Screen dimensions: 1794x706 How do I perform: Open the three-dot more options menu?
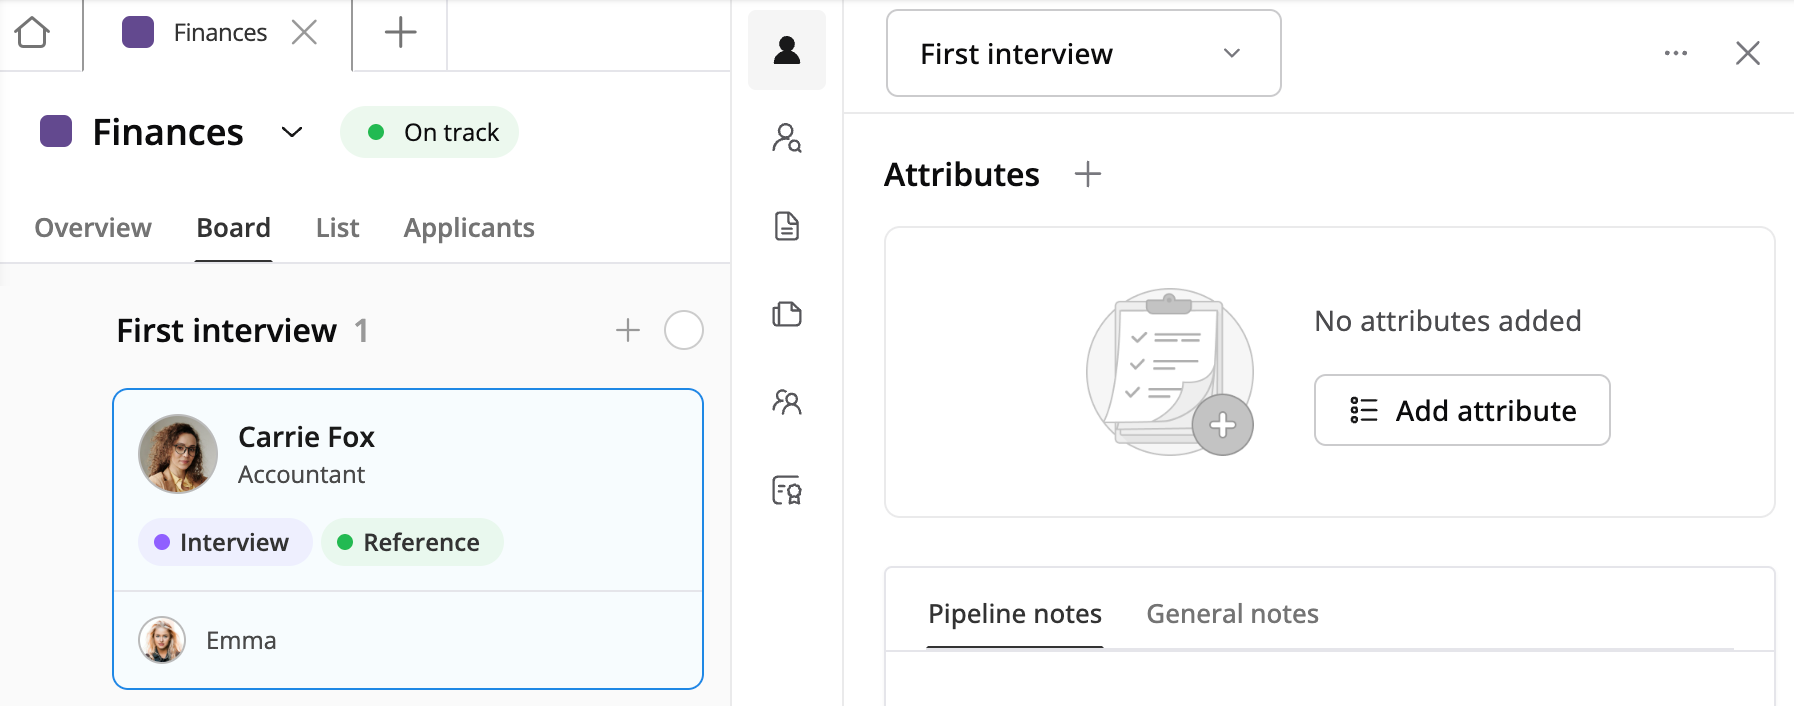[1675, 53]
